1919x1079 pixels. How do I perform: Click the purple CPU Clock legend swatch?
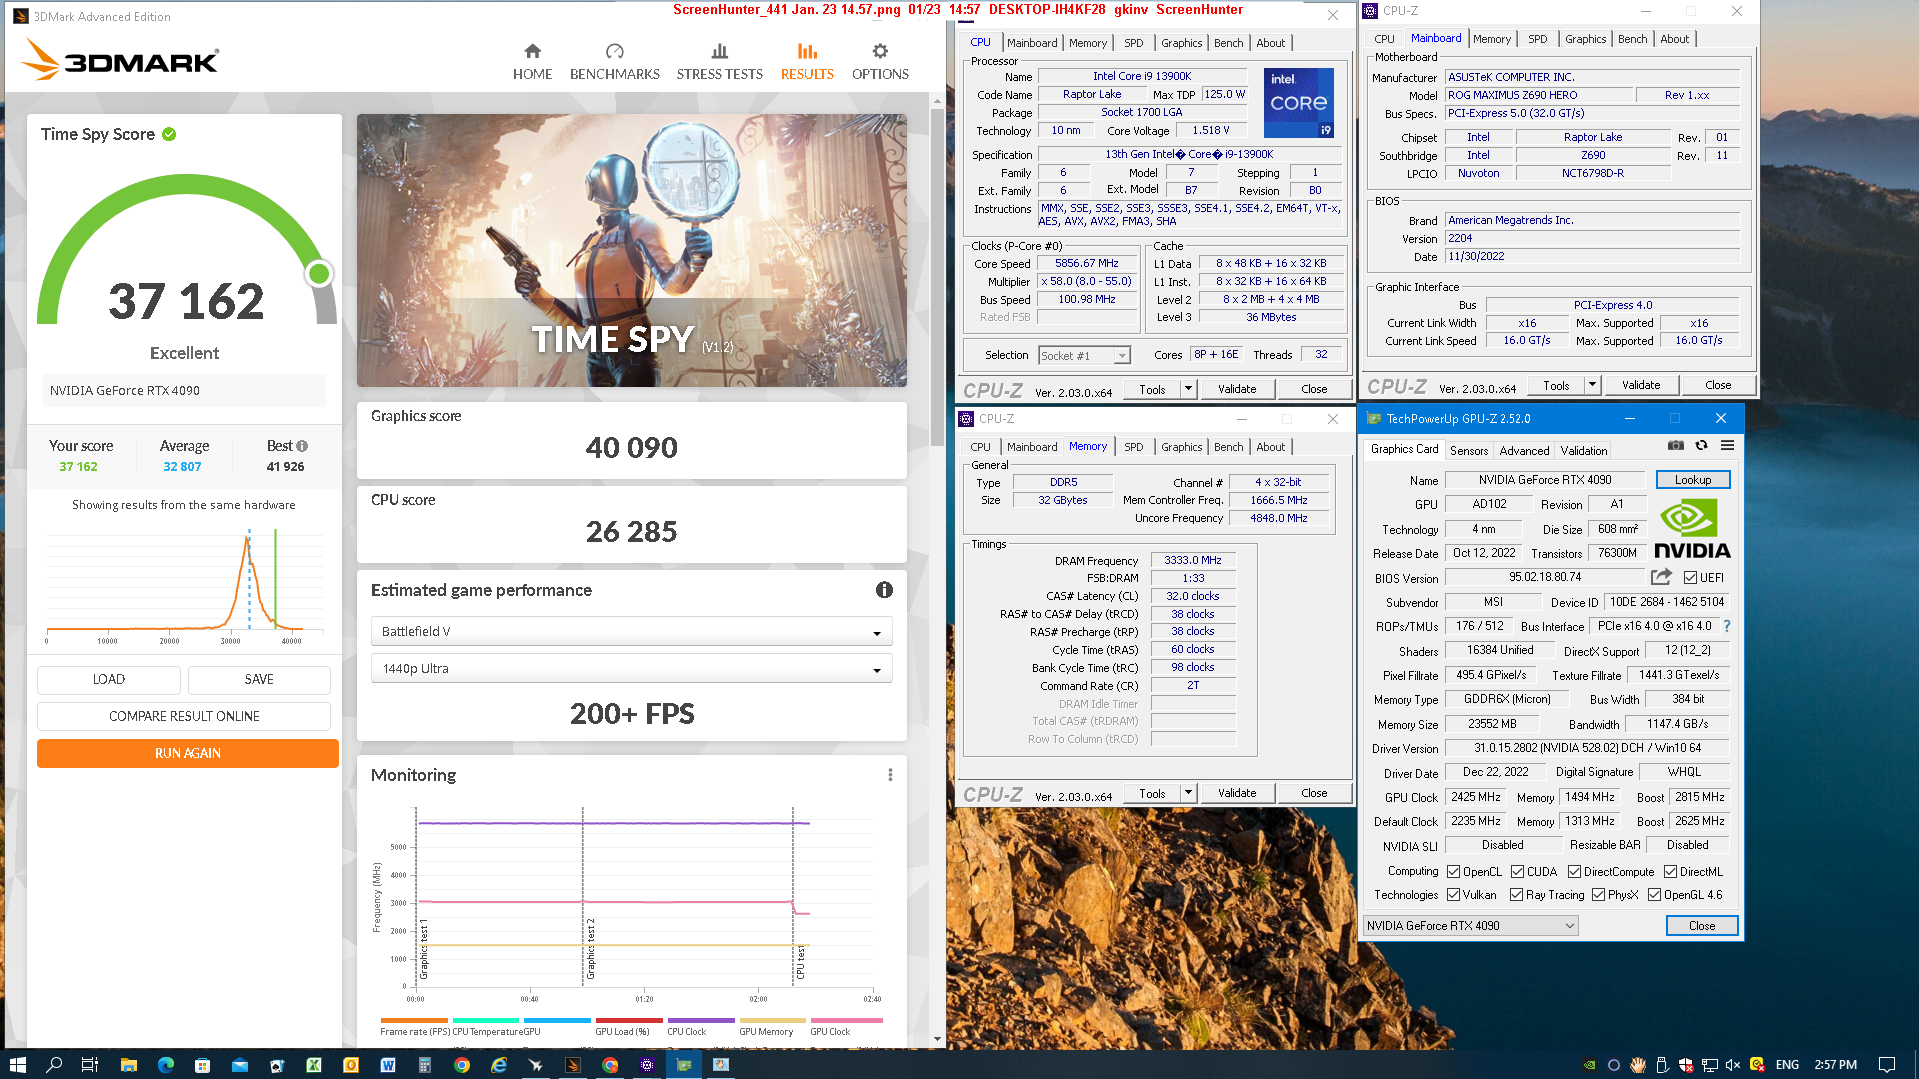click(701, 1021)
